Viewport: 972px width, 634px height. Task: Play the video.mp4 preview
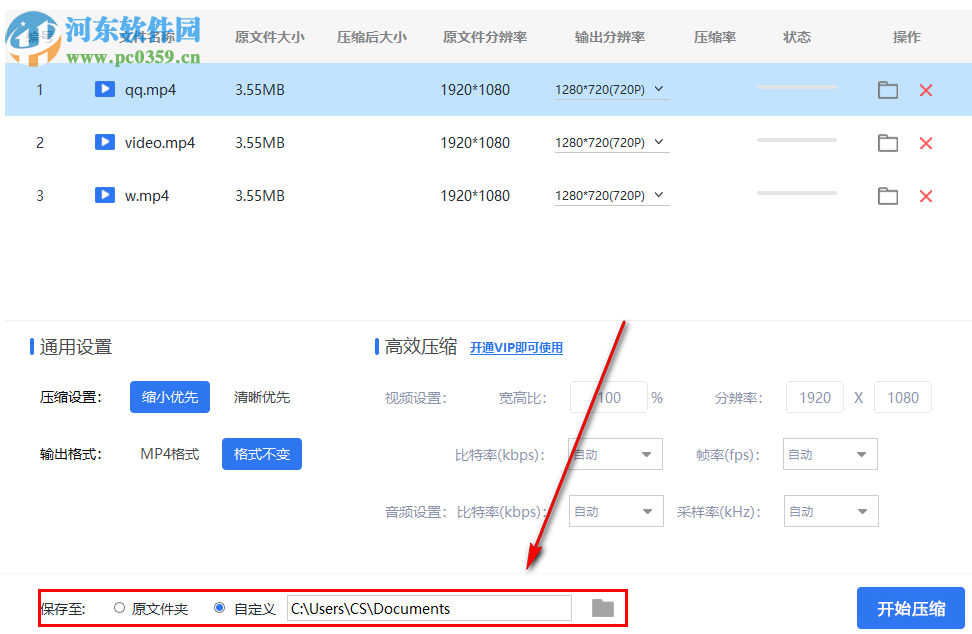click(x=105, y=142)
